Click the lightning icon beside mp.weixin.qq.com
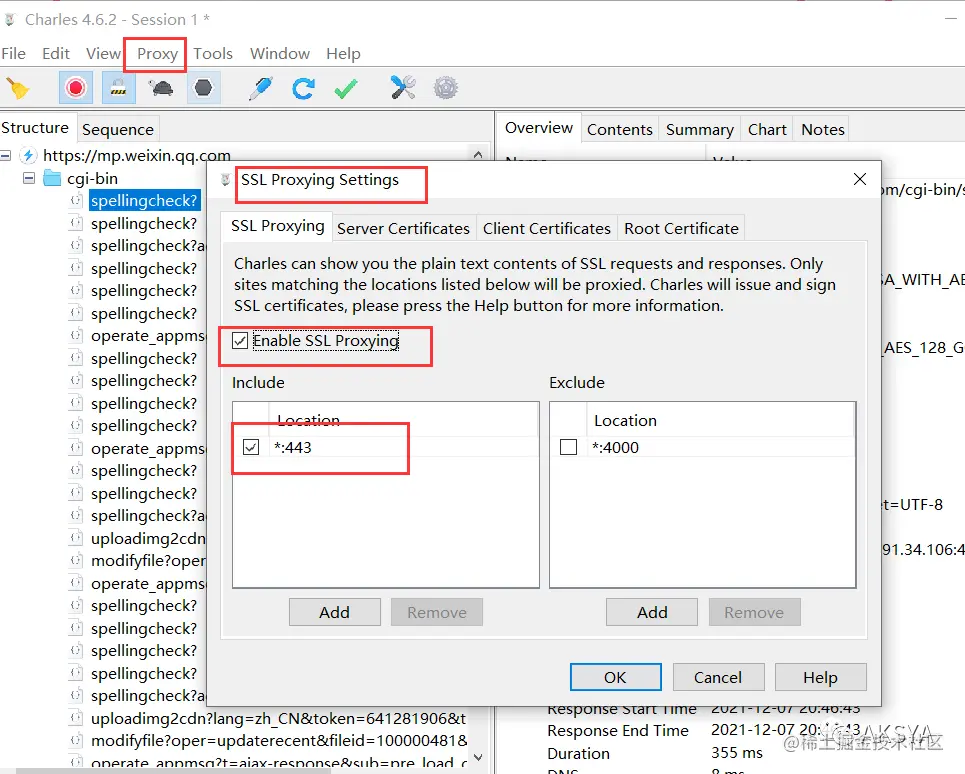 point(28,155)
